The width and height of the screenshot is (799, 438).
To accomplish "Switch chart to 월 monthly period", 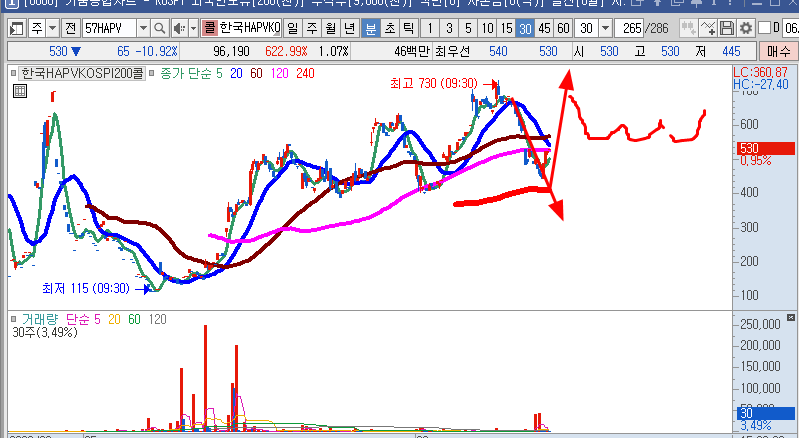I will pos(331,28).
